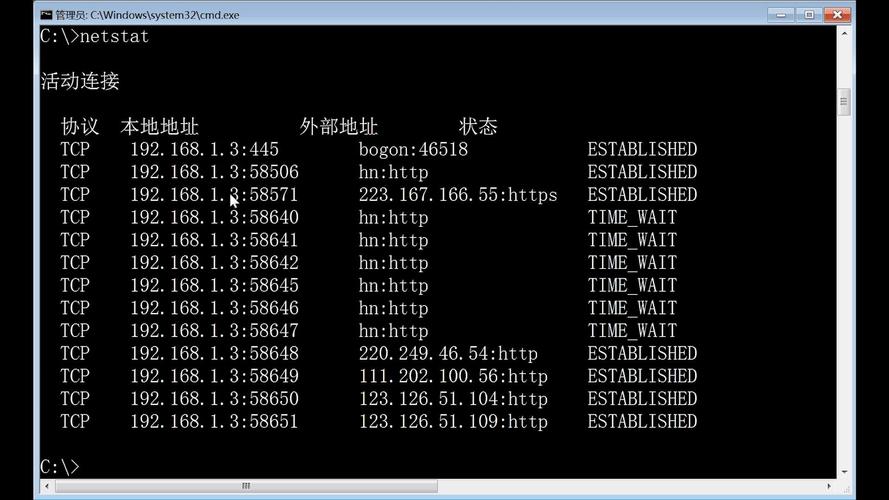Viewport: 889px width, 500px height.
Task: Minimize the command prompt window
Action: (781, 14)
